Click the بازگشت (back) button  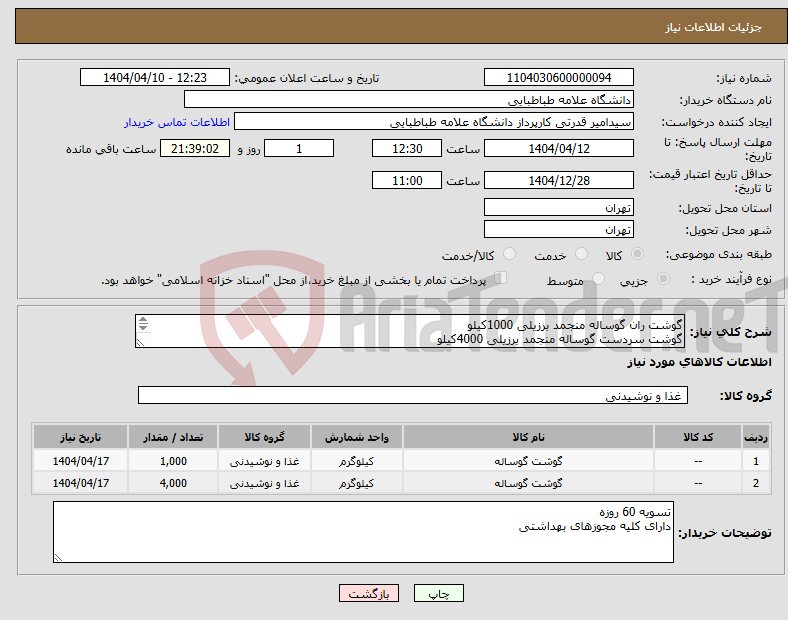[x=369, y=593]
